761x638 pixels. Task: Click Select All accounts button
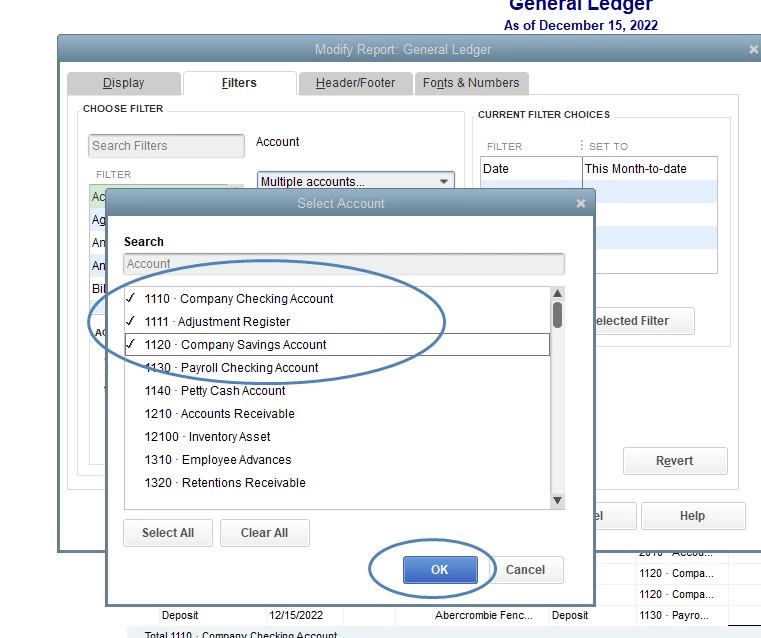tap(168, 533)
